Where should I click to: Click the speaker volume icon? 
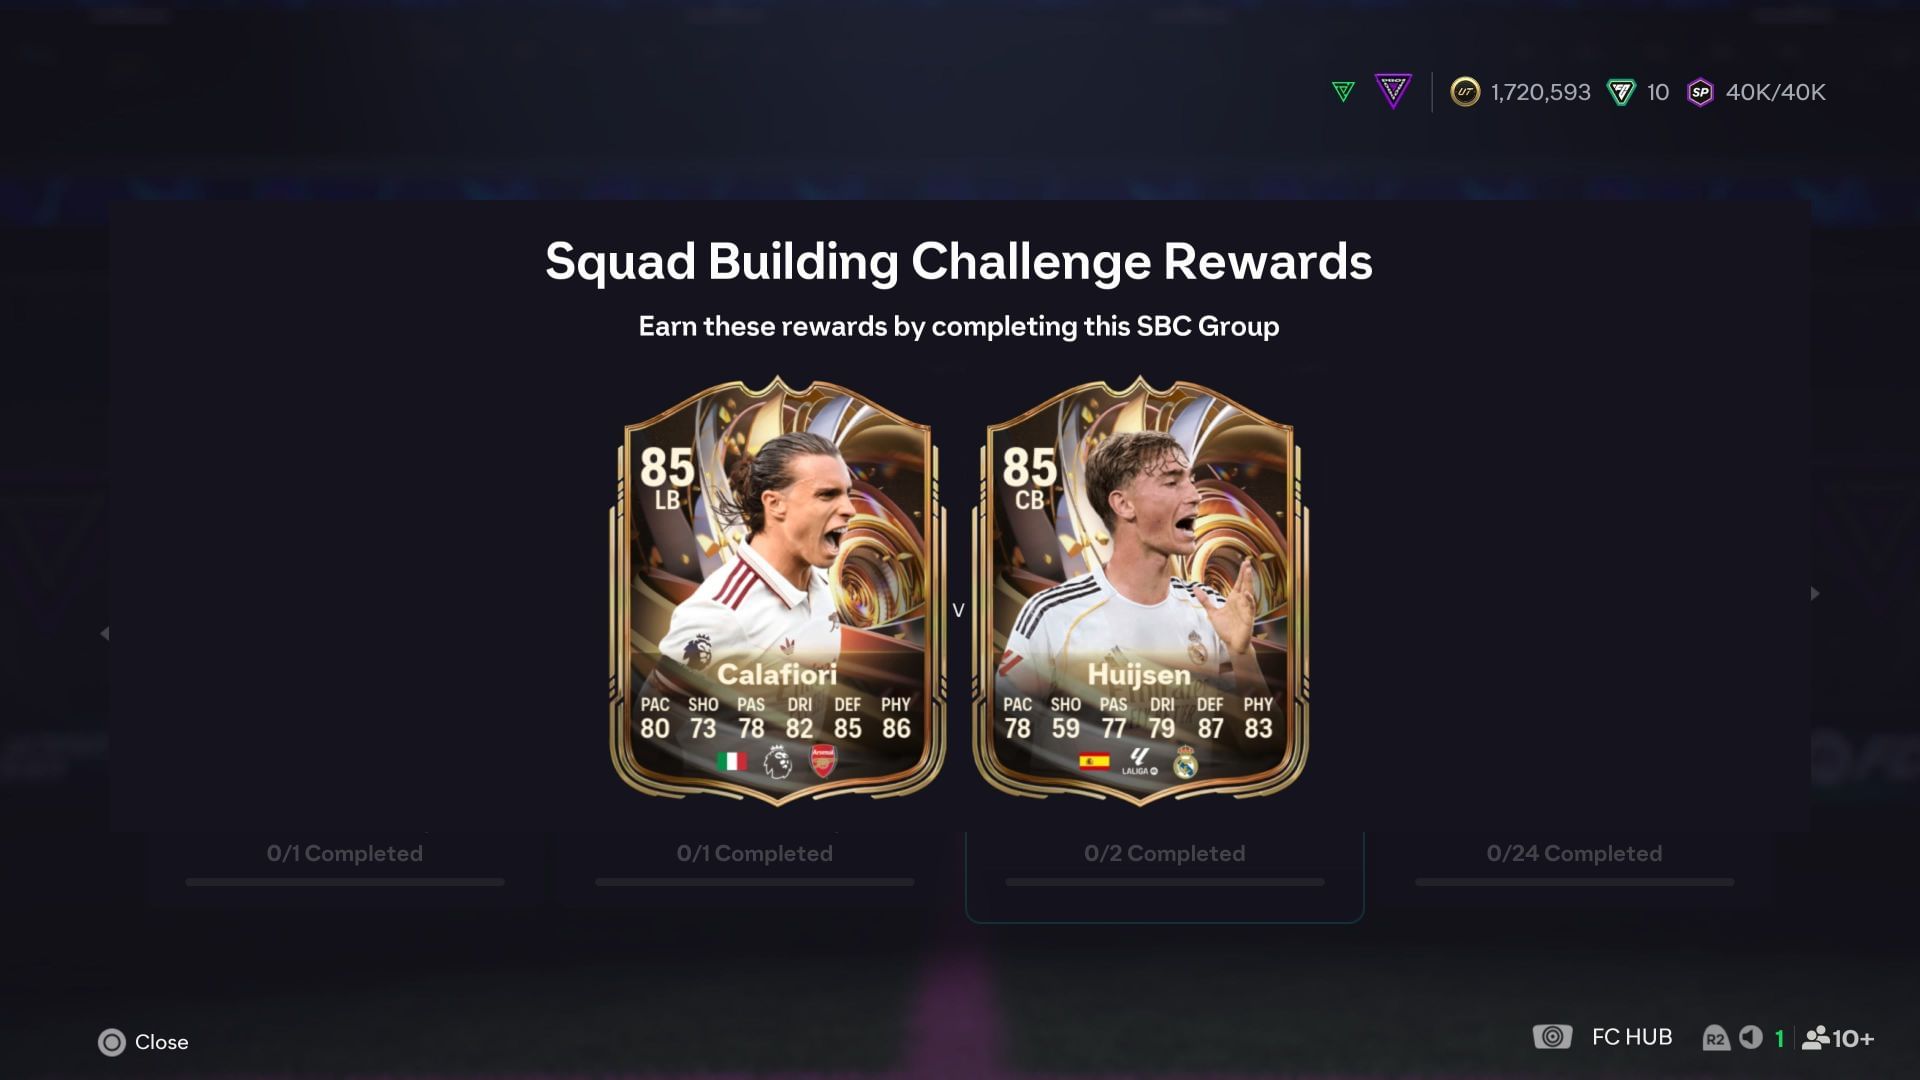[x=1751, y=1037]
